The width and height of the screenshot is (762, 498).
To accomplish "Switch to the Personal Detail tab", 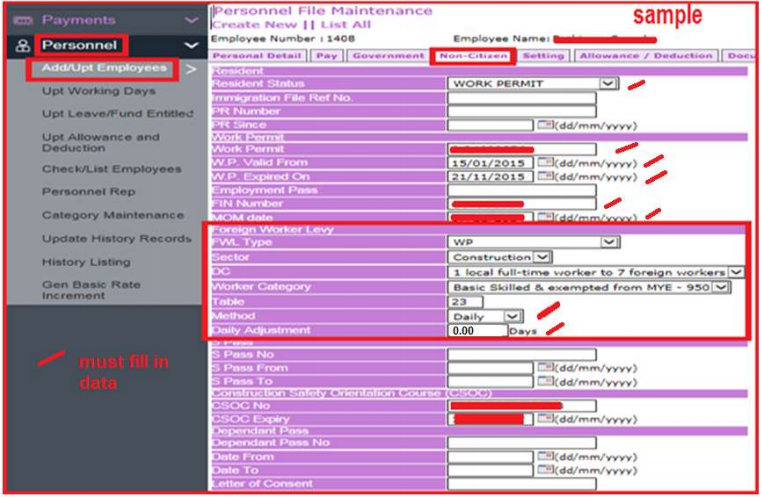I will (258, 56).
